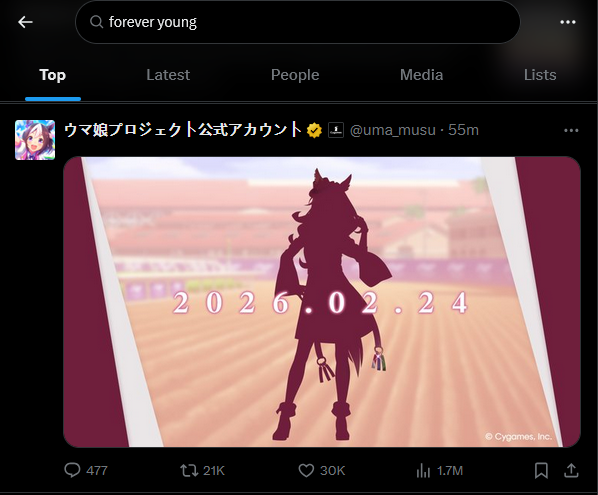This screenshot has height=495, width=598.
Task: Open the Media tab
Action: click(421, 75)
